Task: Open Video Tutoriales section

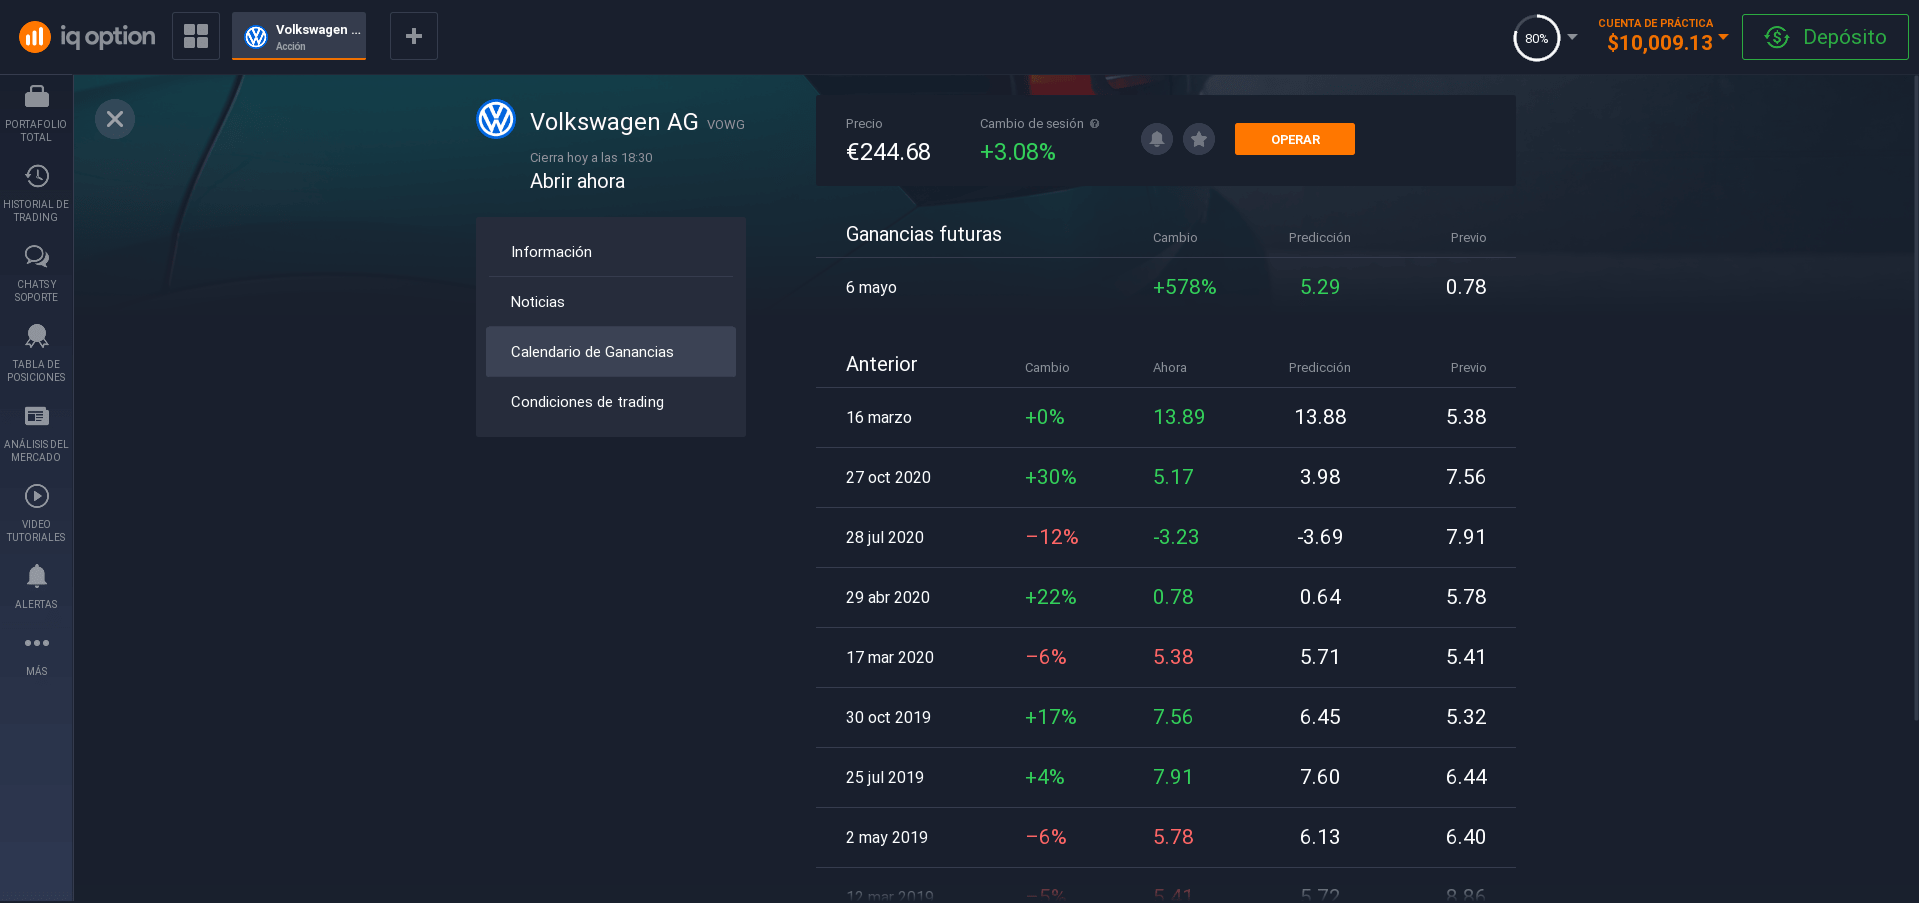Action: (36, 515)
